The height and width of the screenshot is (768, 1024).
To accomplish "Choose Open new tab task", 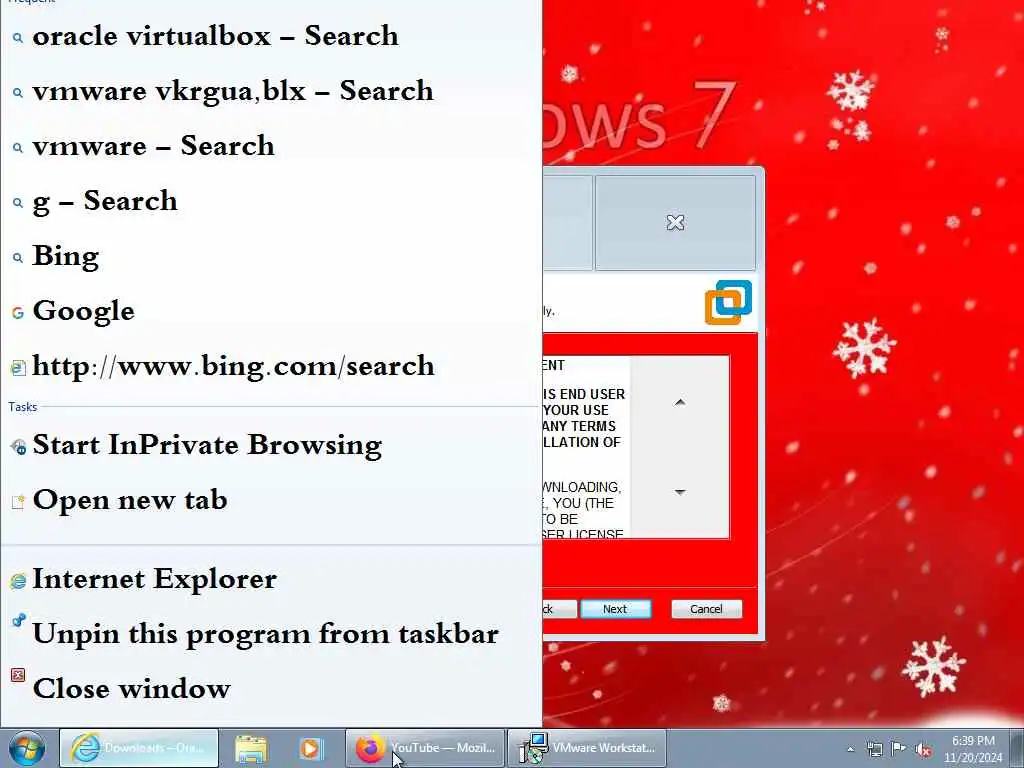I will click(271, 500).
